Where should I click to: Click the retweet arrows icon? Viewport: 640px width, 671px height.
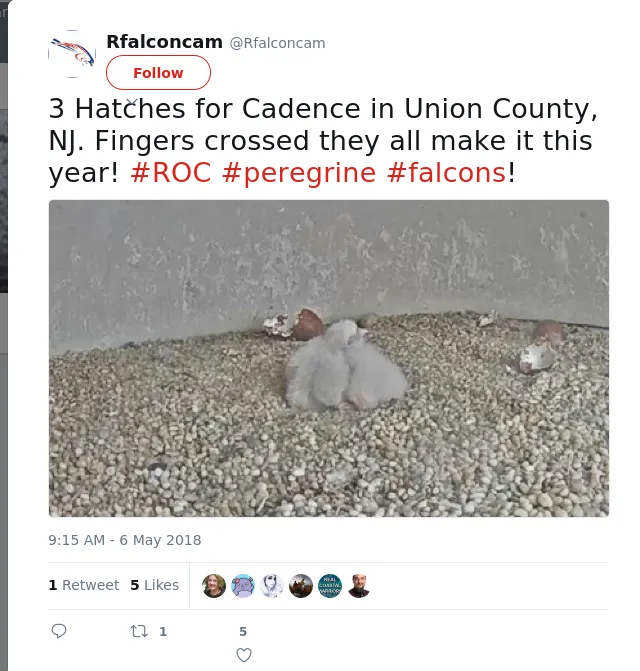click(139, 631)
